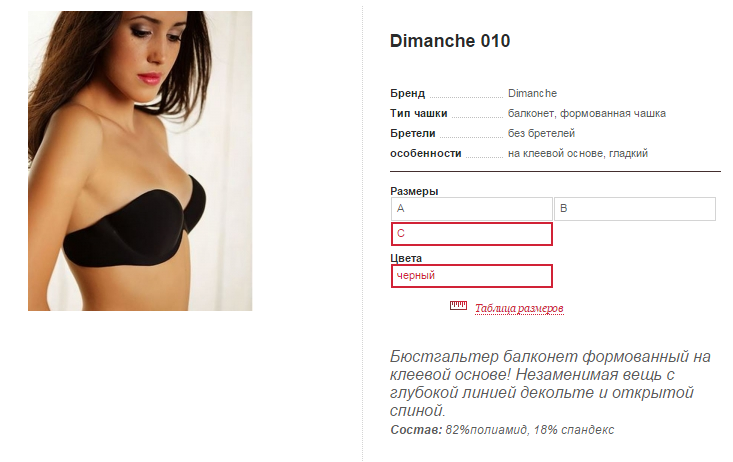733x462 pixels.
Task: Click the product photo of the black bra
Action: pos(140,161)
